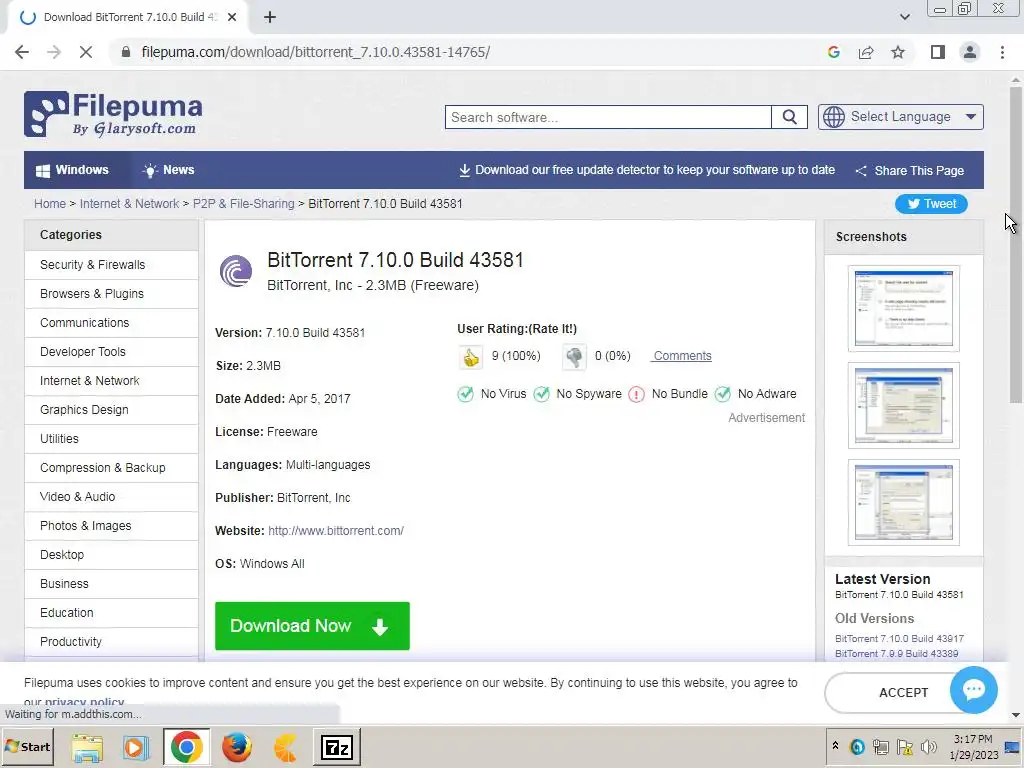The image size is (1024, 768).
Task: Click the share page icon in address bar
Action: point(866,52)
